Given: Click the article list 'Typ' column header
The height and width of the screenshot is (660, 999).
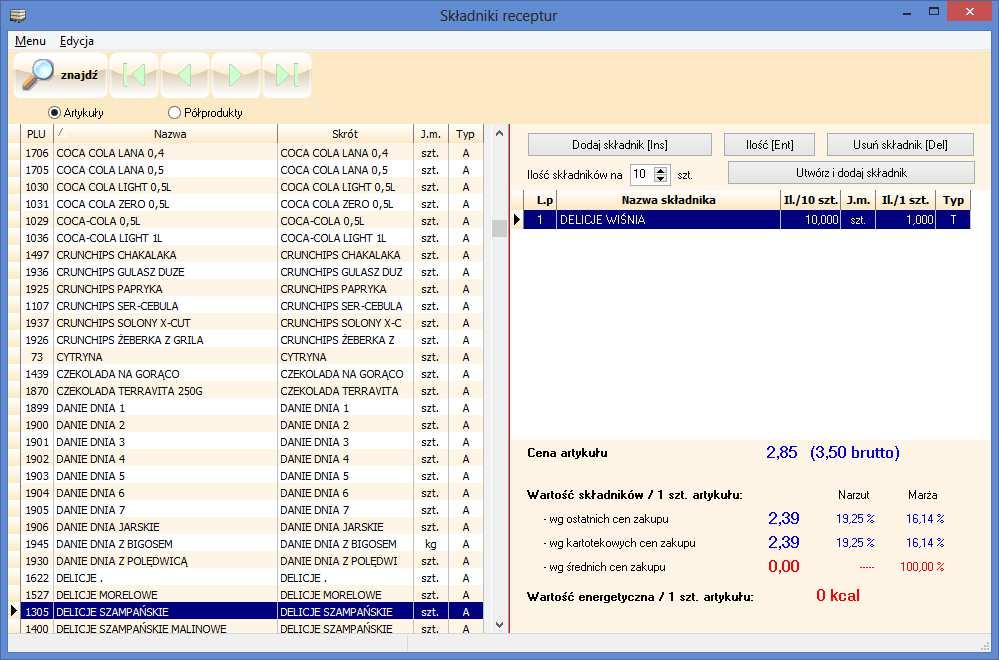Looking at the screenshot, I should pos(466,134).
